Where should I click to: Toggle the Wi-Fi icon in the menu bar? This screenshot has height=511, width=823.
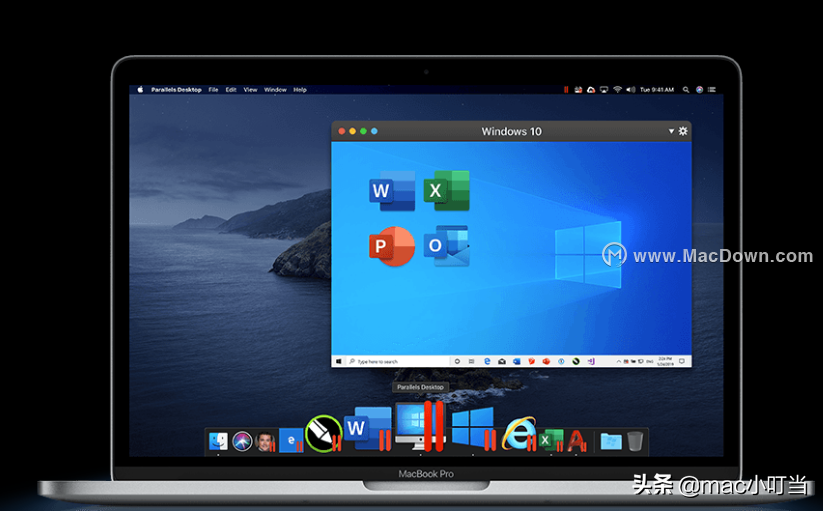pyautogui.click(x=617, y=90)
